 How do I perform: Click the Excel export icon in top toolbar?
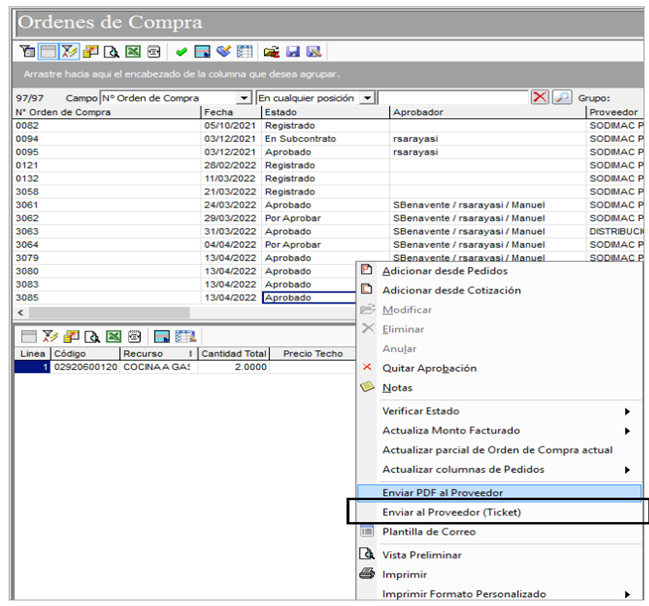pyautogui.click(x=133, y=52)
